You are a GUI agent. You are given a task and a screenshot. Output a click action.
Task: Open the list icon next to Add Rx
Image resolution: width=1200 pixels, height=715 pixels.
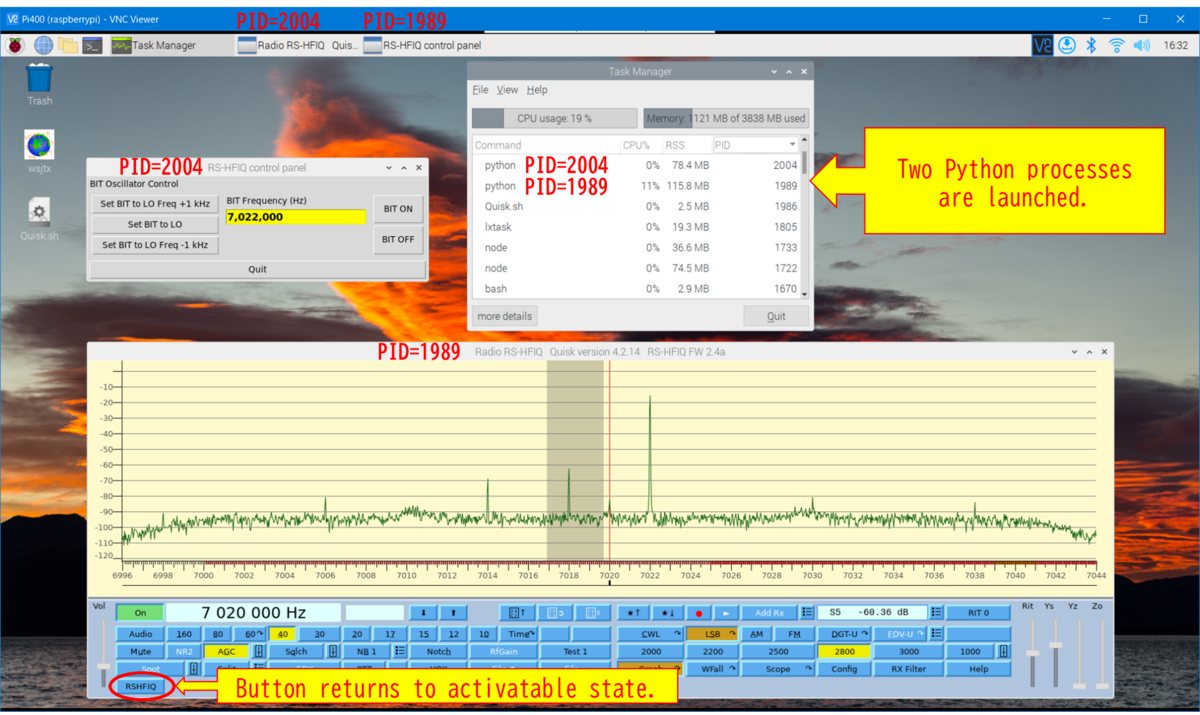point(807,612)
